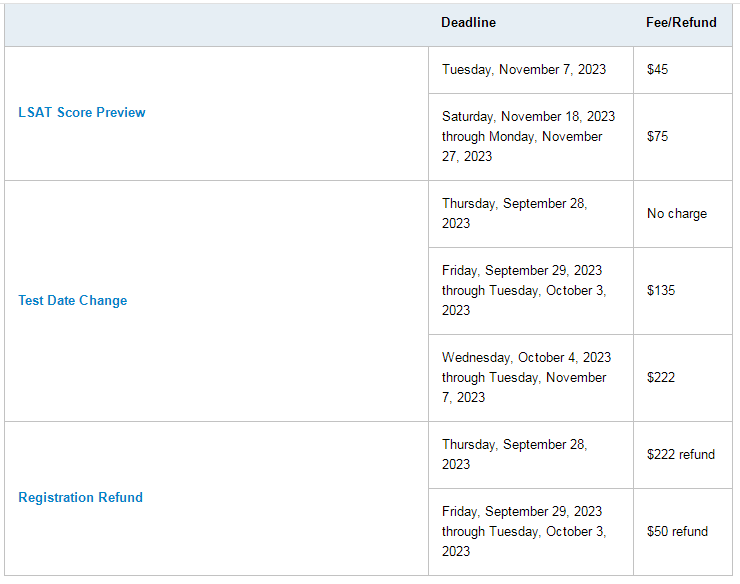This screenshot has width=740, height=584.
Task: Select the $50 refund cell
Action: tap(683, 532)
